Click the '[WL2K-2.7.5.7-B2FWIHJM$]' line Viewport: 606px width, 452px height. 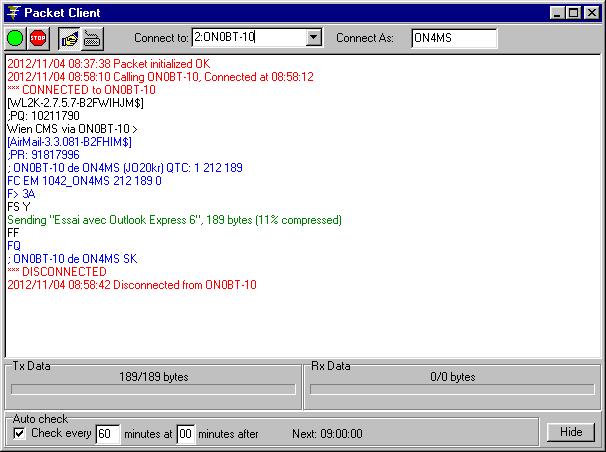pyautogui.click(x=75, y=103)
